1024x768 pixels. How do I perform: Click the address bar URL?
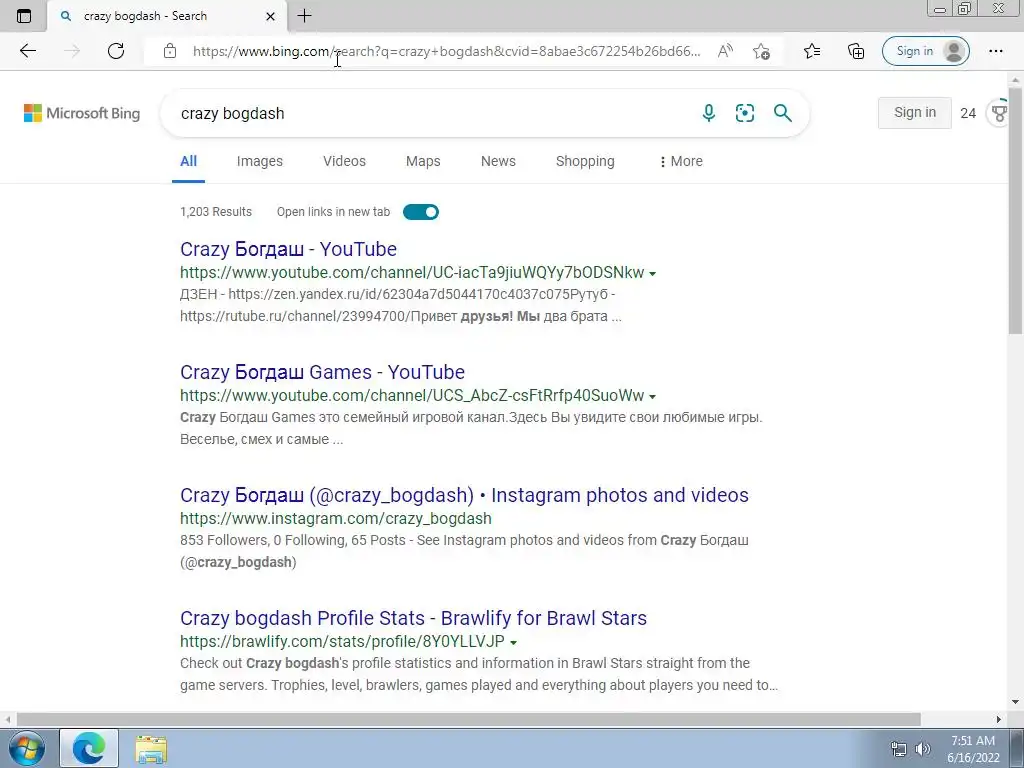click(x=447, y=51)
